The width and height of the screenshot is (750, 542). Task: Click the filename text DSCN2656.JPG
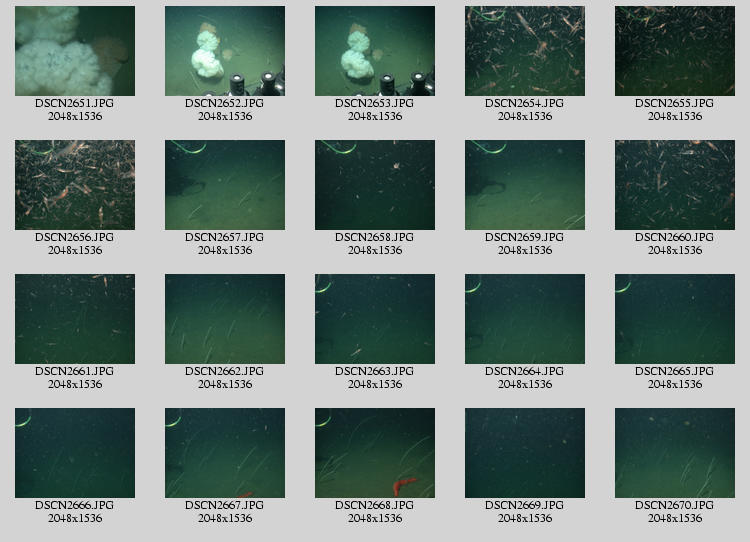point(75,237)
